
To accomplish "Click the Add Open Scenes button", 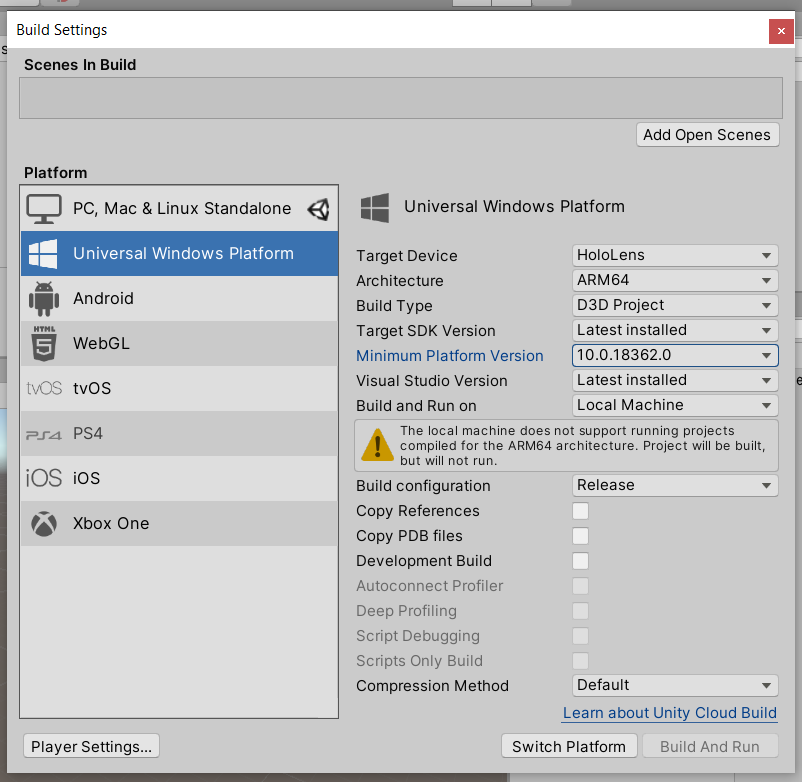I will (x=707, y=135).
